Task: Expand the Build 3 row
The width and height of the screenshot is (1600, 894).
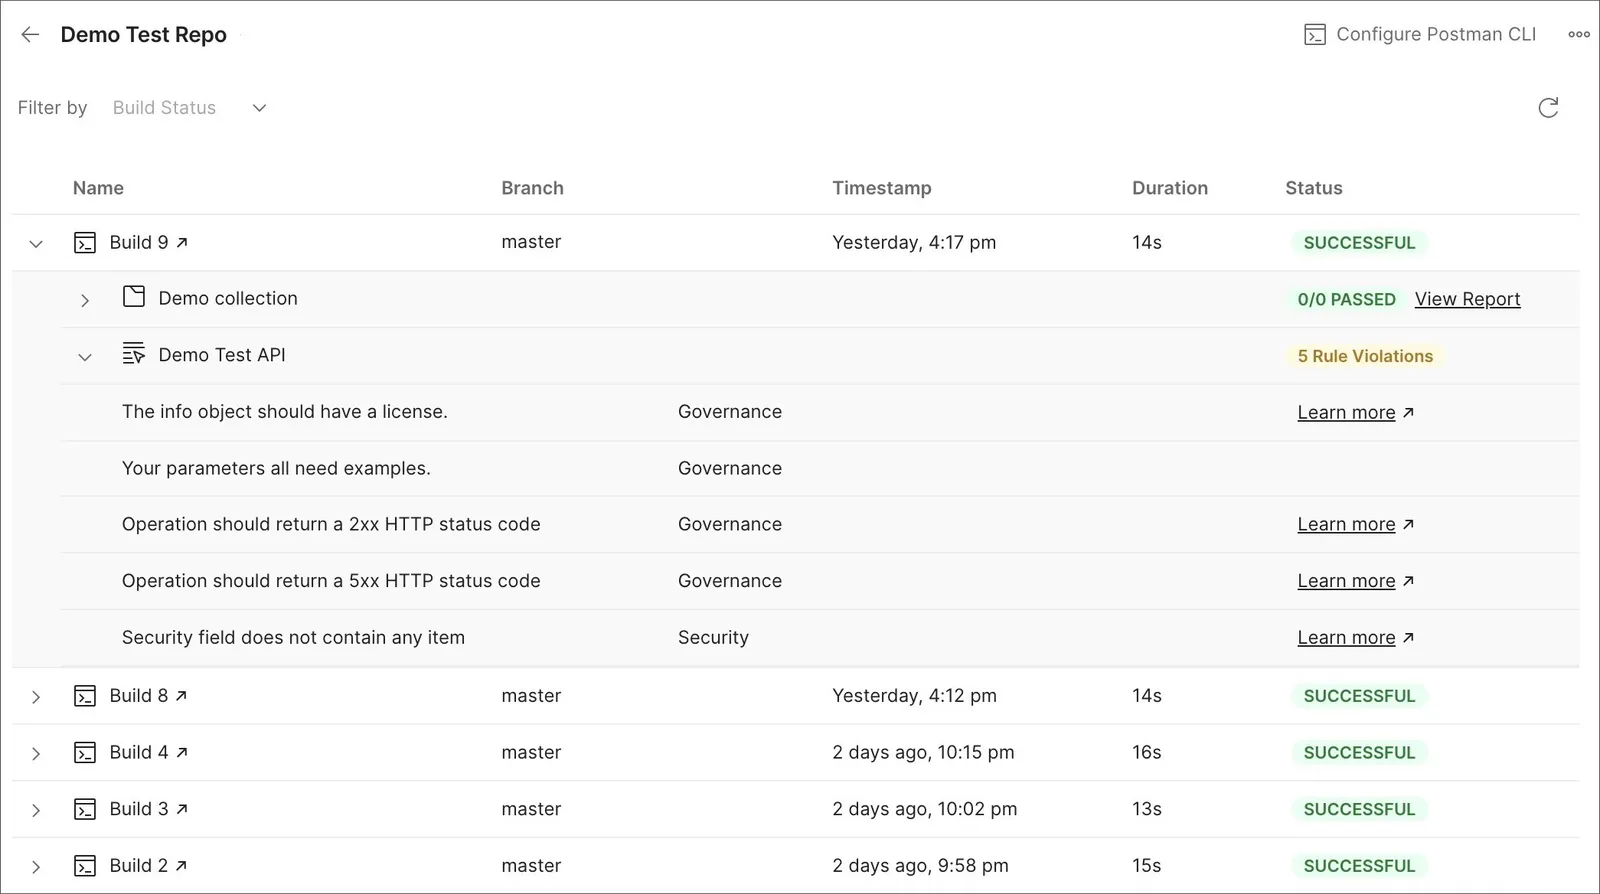Action: click(36, 810)
